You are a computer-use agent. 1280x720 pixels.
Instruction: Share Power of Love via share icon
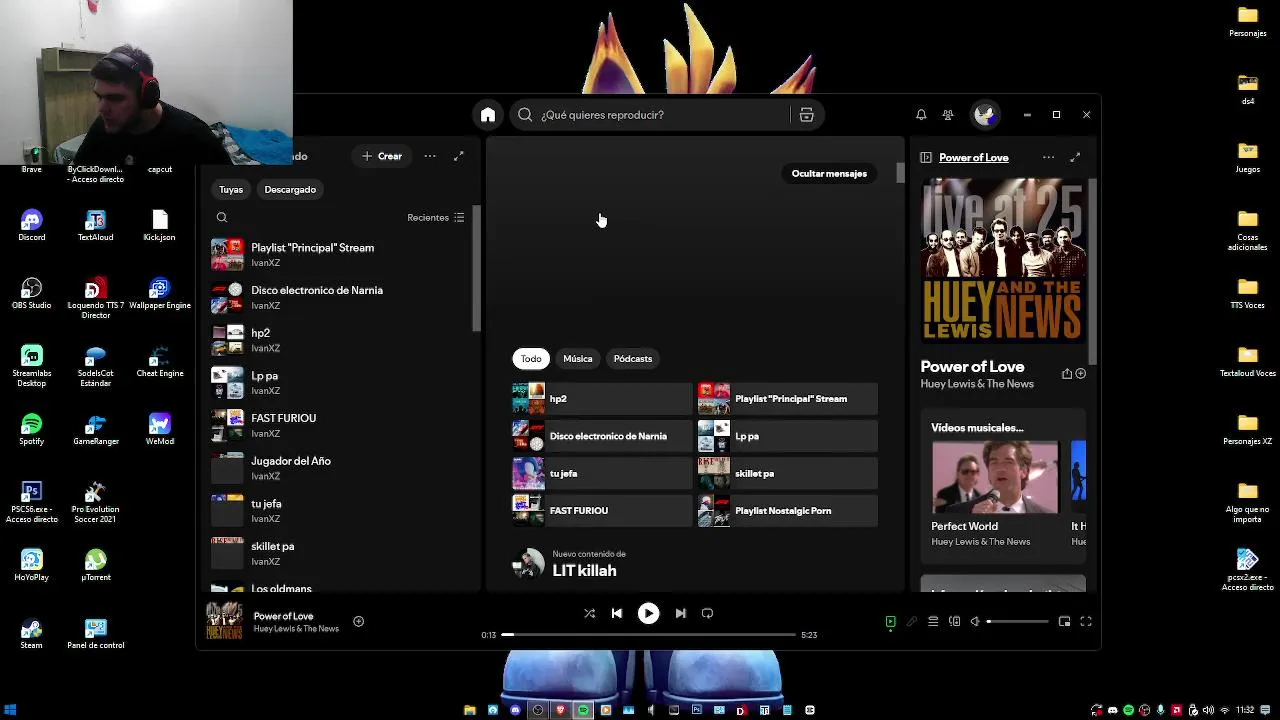pyautogui.click(x=1067, y=374)
